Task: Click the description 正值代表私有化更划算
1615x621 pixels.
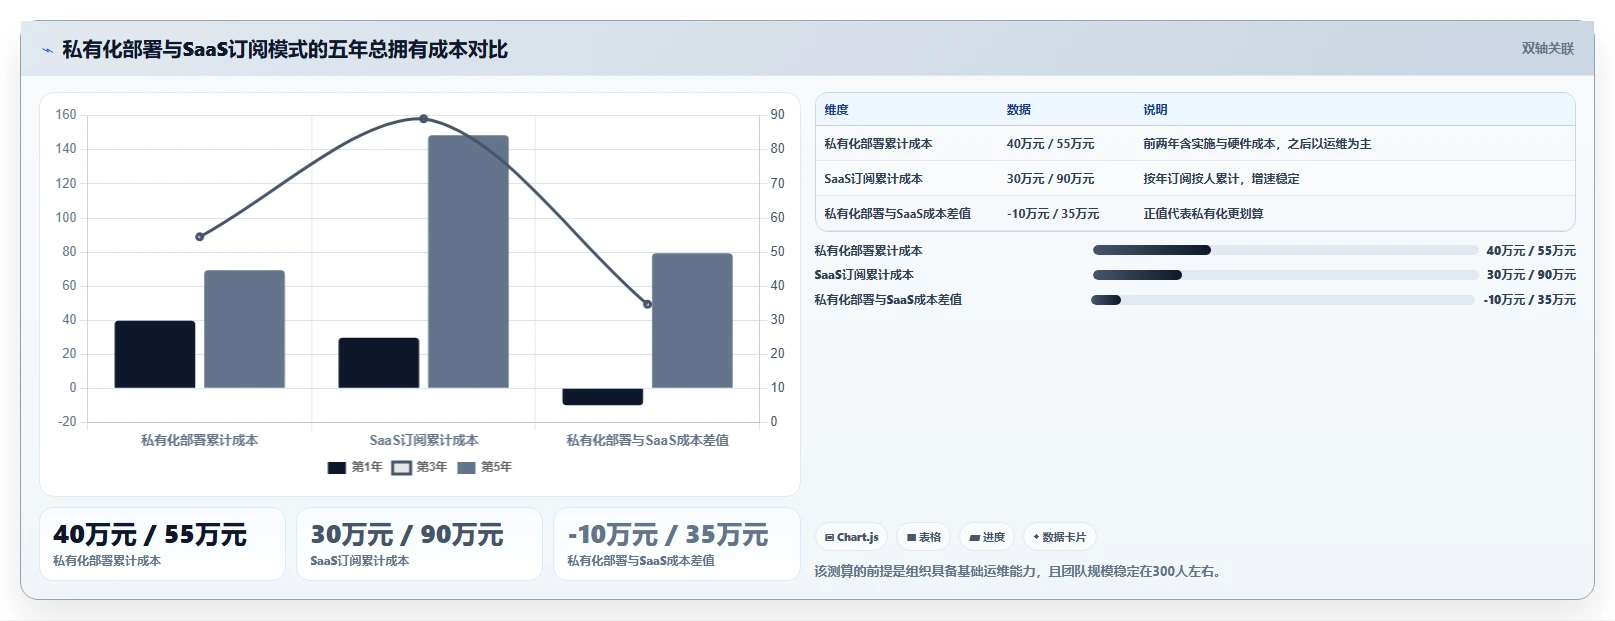Action: coord(1203,214)
